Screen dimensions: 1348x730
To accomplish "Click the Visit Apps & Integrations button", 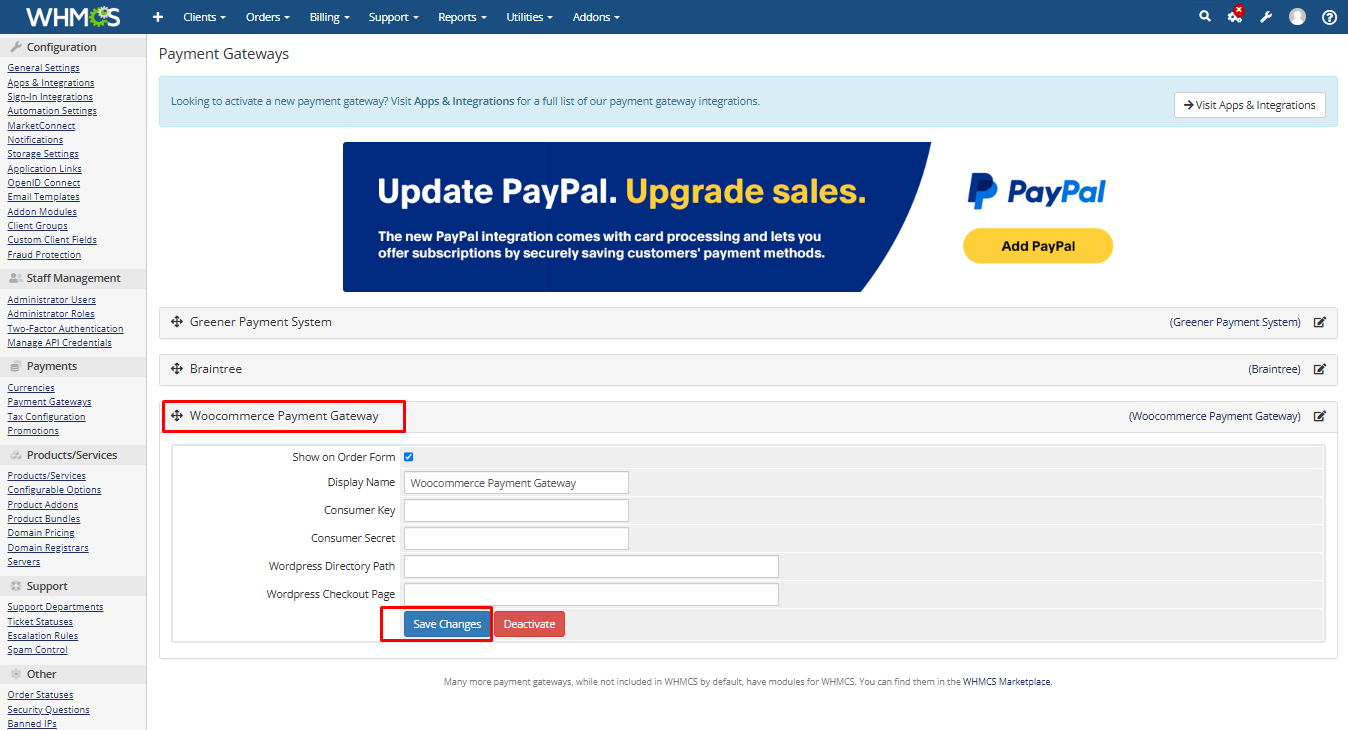I will pos(1250,105).
